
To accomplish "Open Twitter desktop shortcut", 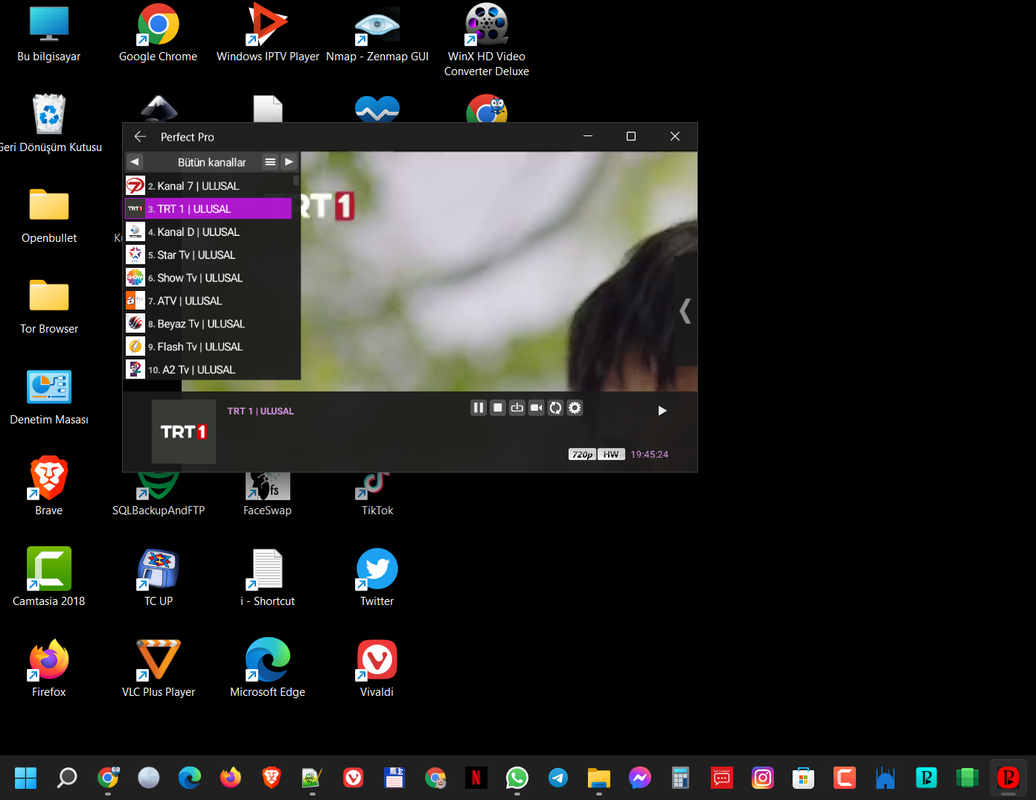I will pyautogui.click(x=377, y=578).
